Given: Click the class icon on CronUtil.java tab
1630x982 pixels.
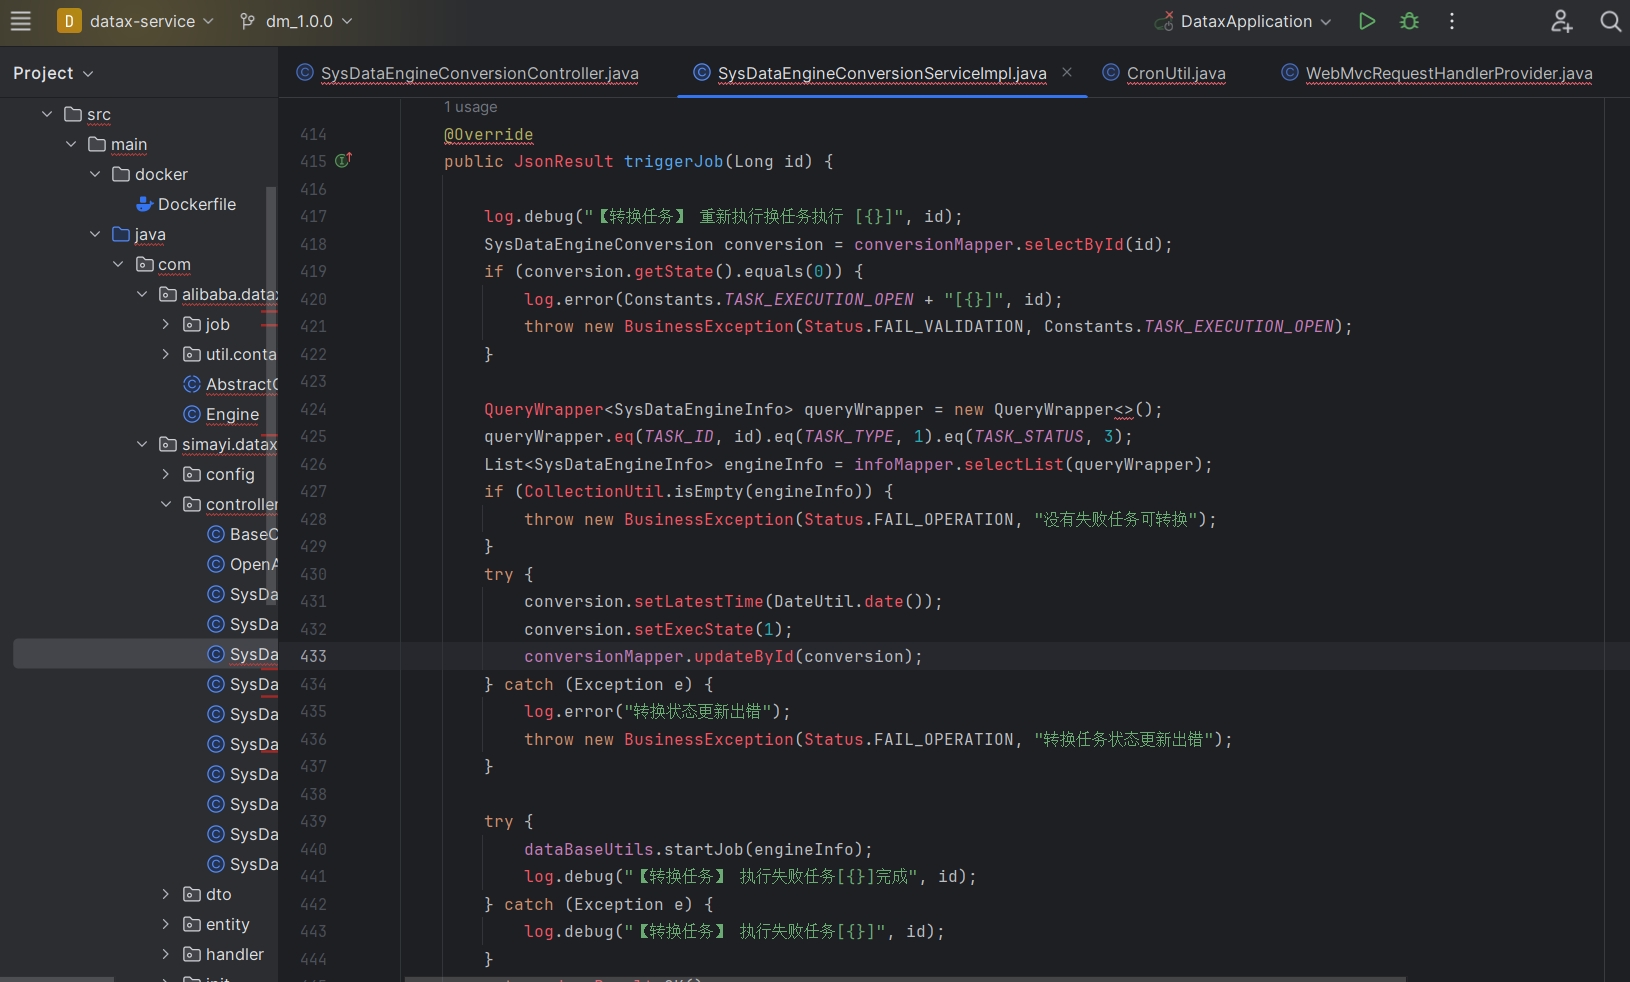Looking at the screenshot, I should [x=1110, y=72].
